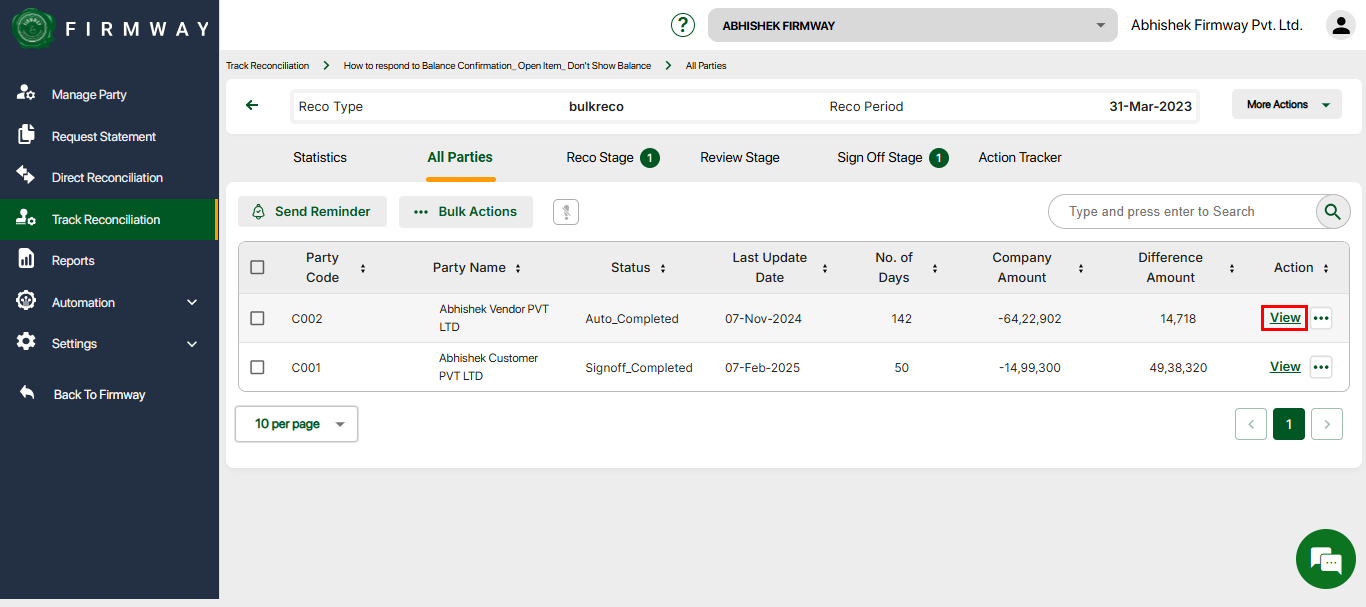
Task: Click the pin icon next to Bulk Actions
Action: point(566,212)
